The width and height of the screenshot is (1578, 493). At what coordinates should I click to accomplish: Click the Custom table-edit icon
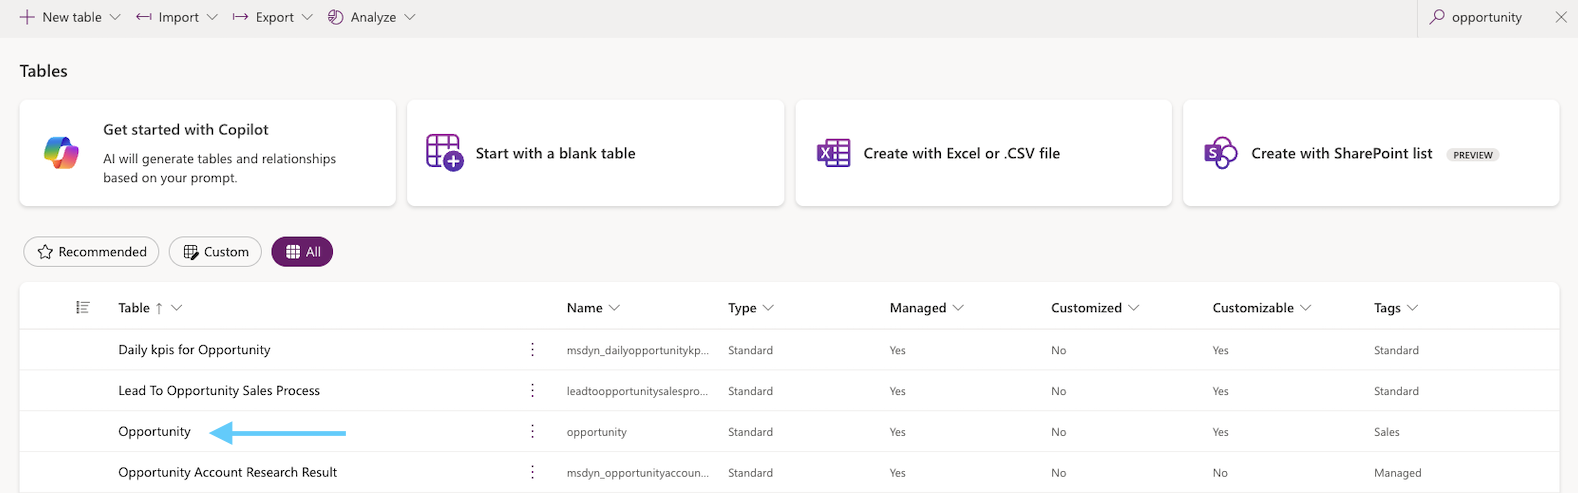191,252
